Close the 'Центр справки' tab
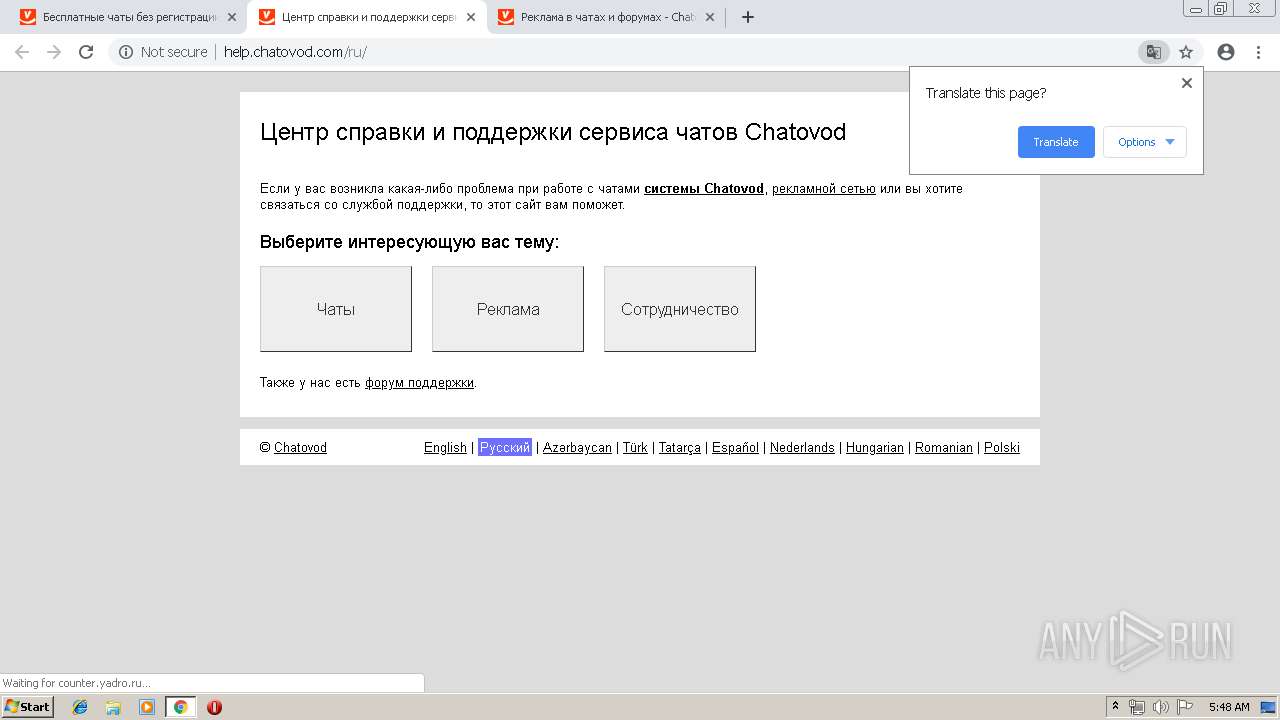This screenshot has width=1280, height=720. tap(471, 17)
